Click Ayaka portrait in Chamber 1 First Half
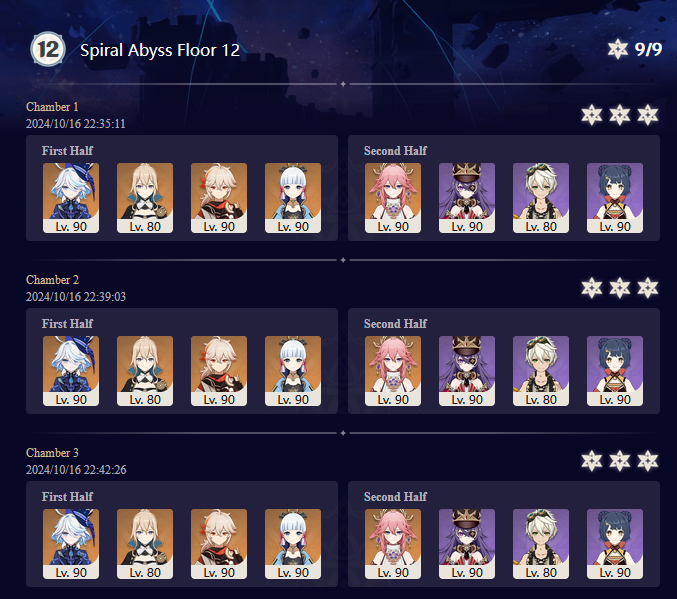This screenshot has width=677, height=599. click(x=293, y=198)
